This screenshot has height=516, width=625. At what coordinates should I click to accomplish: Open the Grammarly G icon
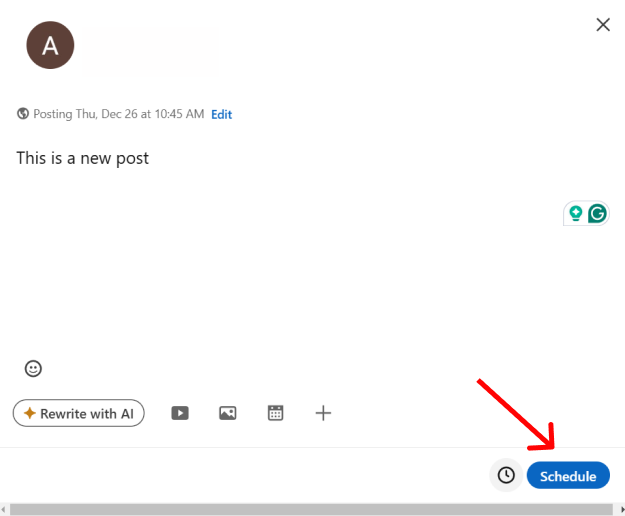point(597,214)
